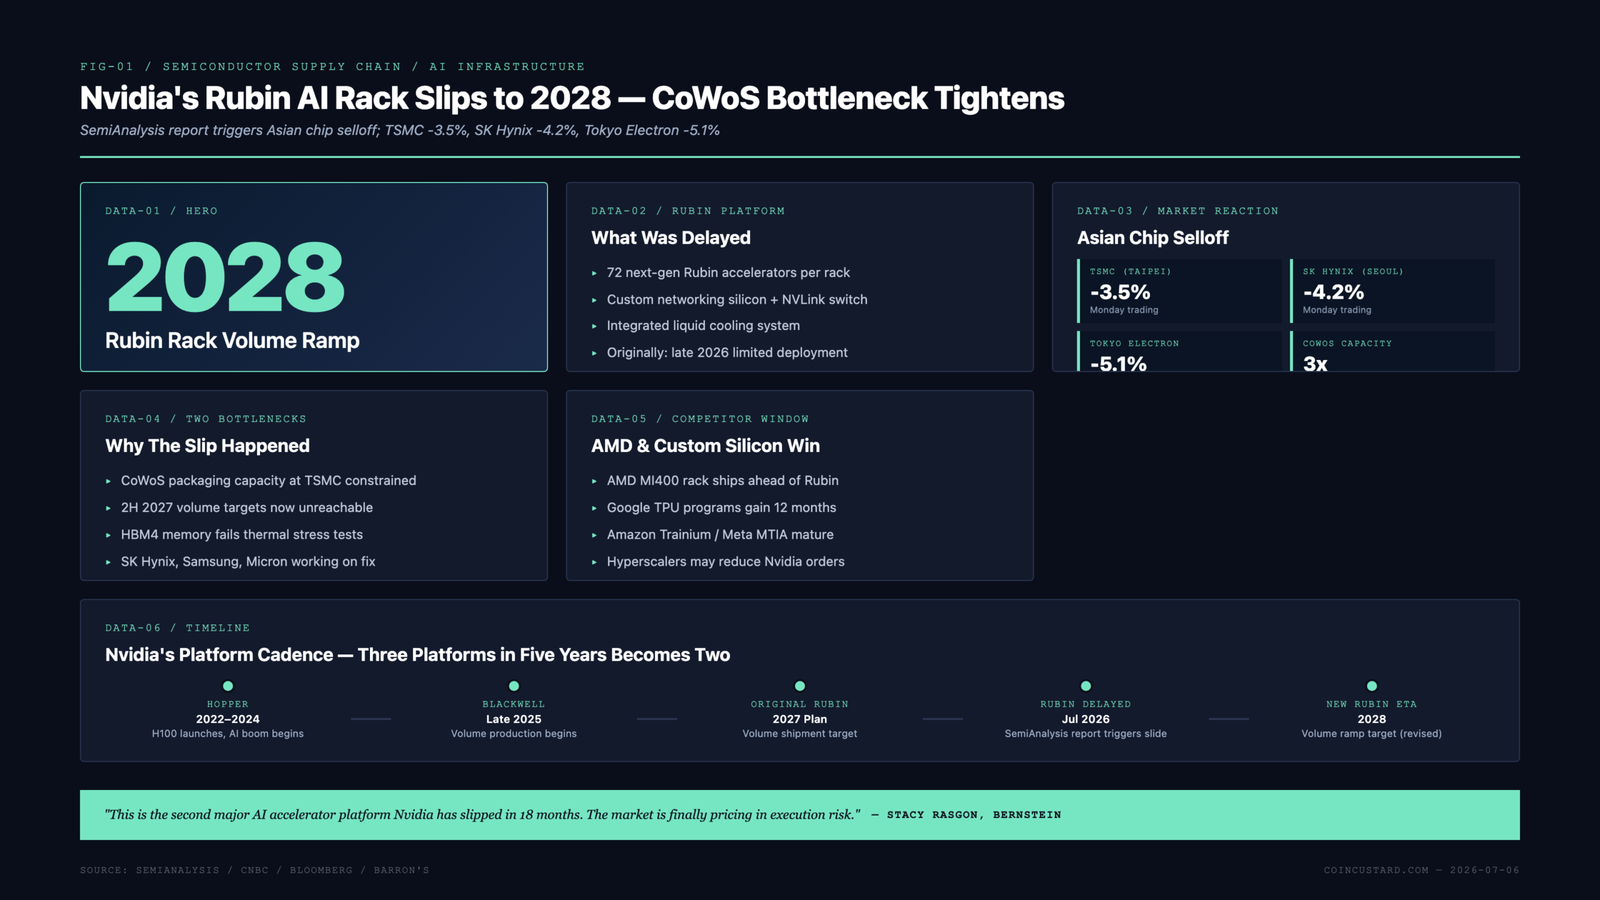The height and width of the screenshot is (900, 1600).
Task: Click 'AMD & Custom Silicon Win' heading
Action: pyautogui.click(x=705, y=446)
